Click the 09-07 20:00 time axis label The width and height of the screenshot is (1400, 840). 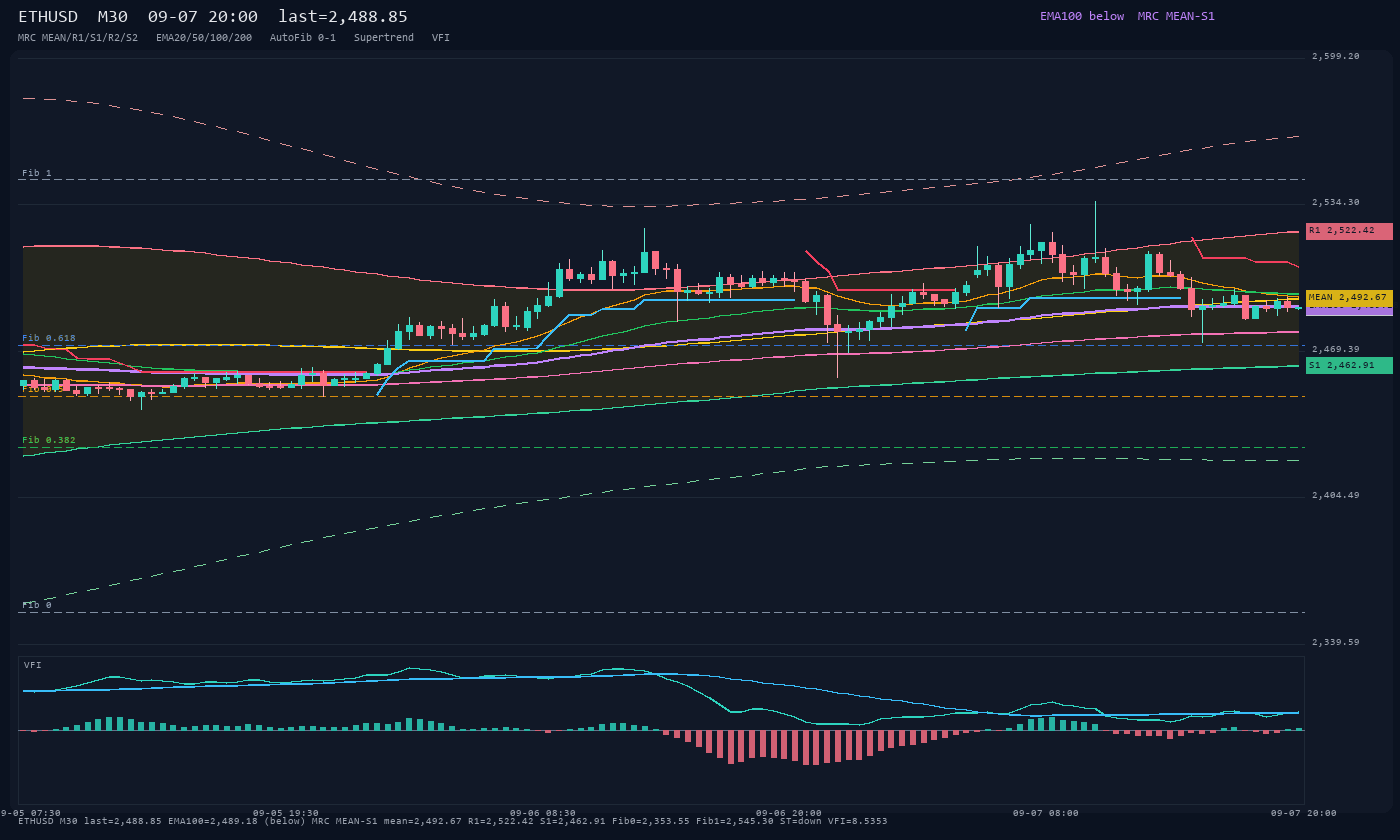click(1304, 813)
